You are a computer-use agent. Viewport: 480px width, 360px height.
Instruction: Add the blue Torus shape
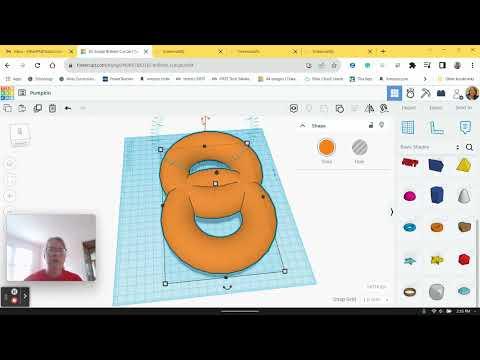409,227
